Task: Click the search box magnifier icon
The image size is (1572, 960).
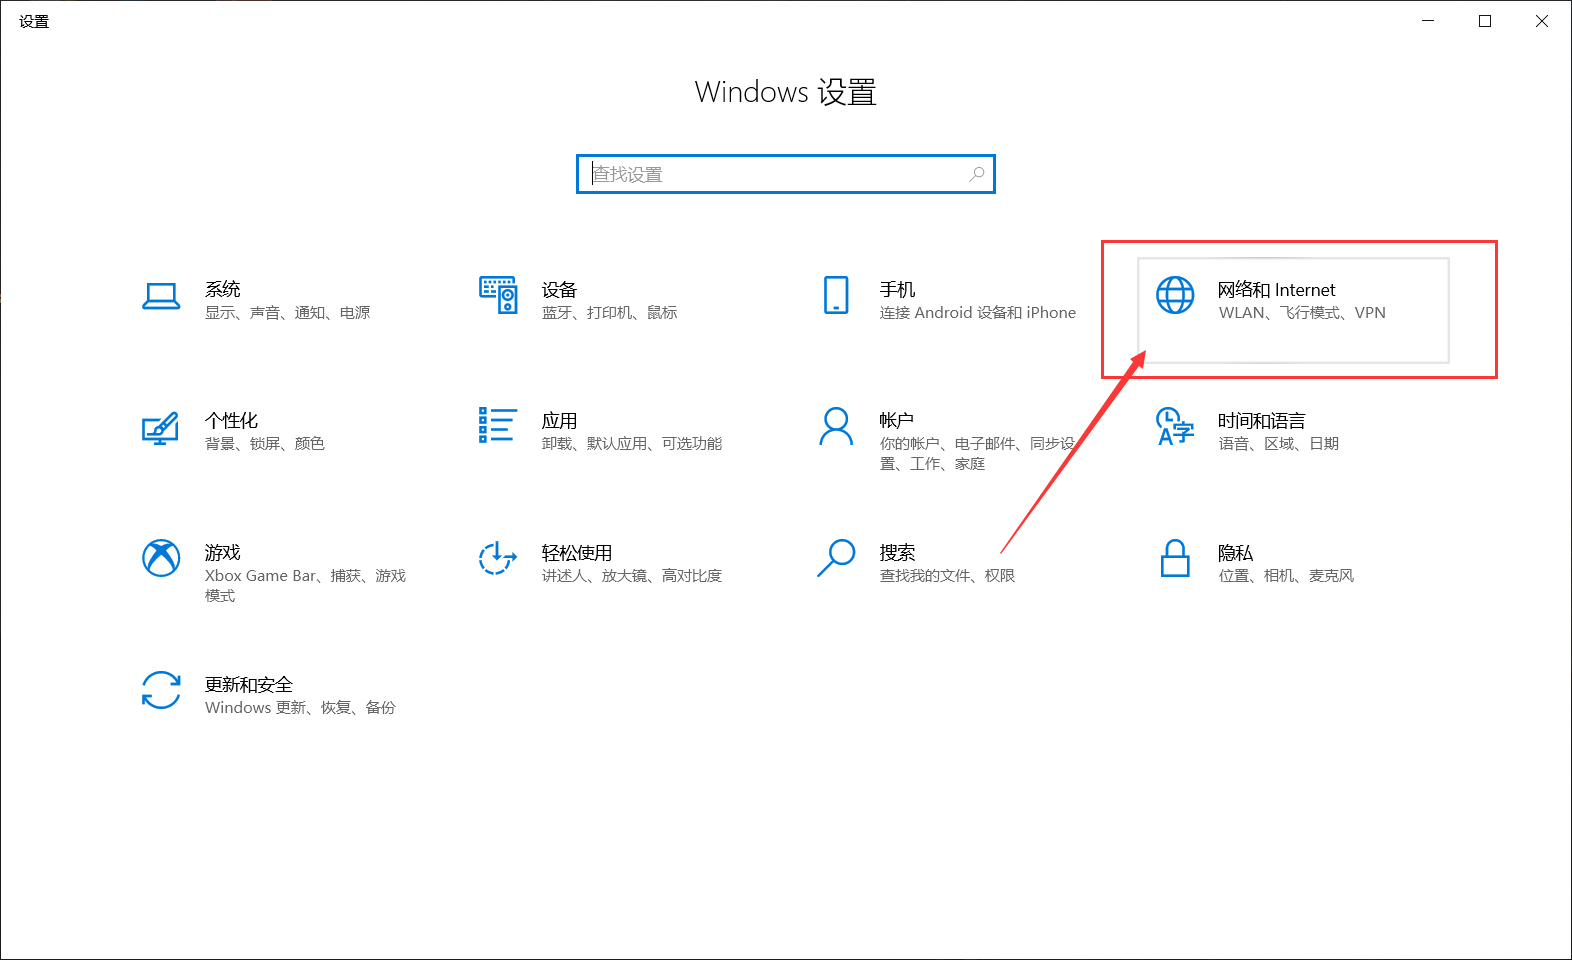Action: click(977, 174)
